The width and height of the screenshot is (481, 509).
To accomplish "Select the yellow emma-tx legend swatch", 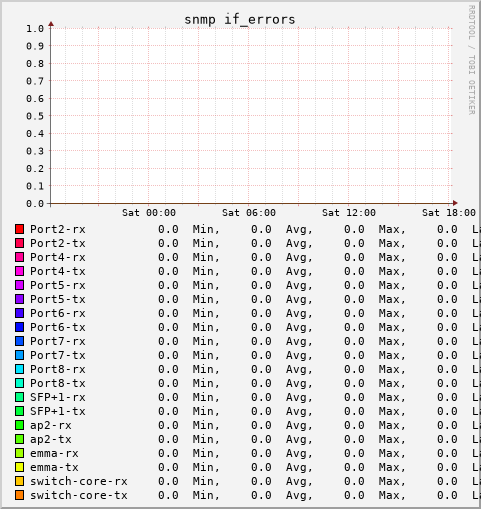I will (19, 467).
